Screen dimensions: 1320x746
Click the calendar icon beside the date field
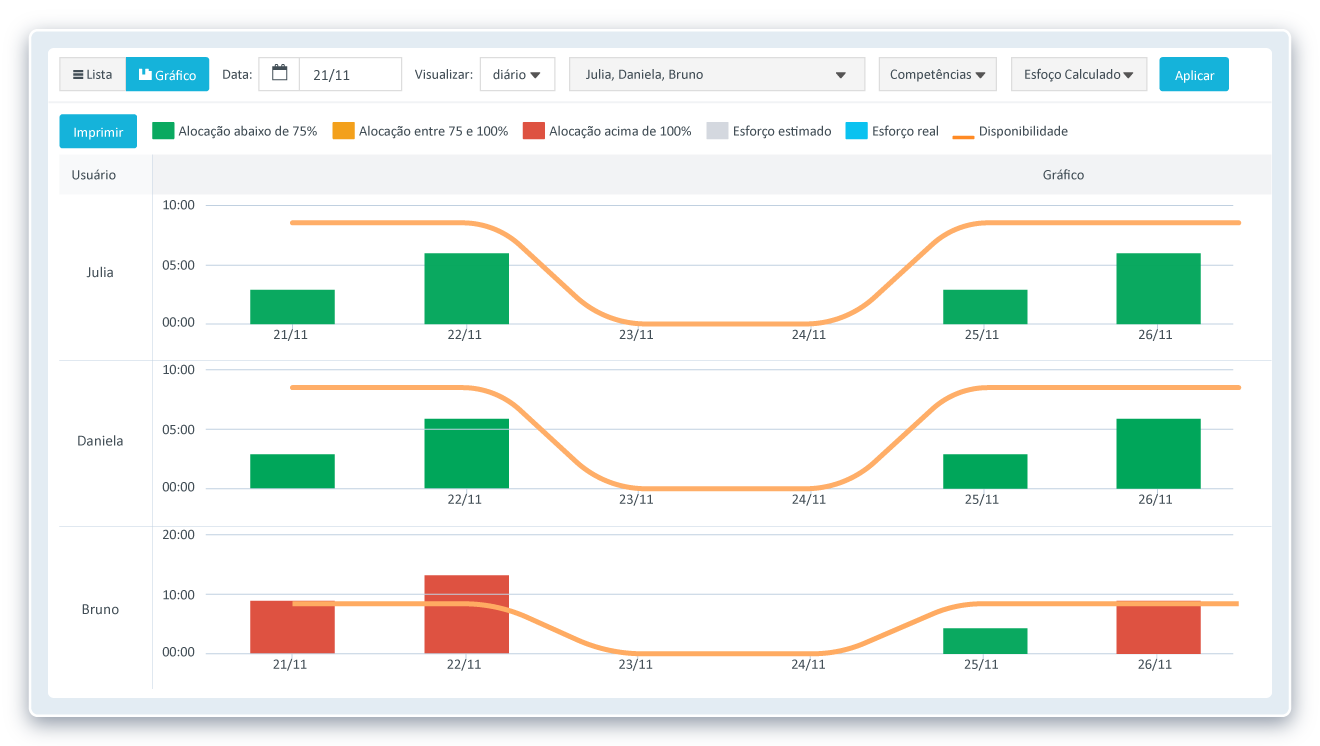[279, 74]
